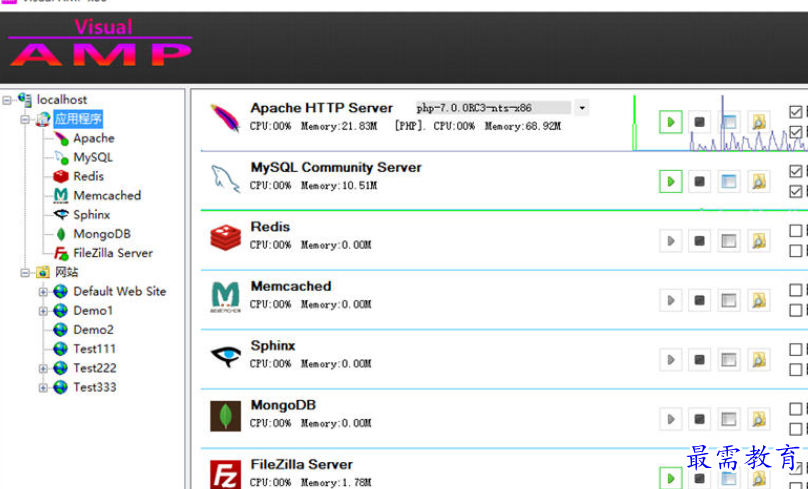Image resolution: width=808 pixels, height=489 pixels.
Task: Check the second checkbox in Redis row
Action: [x=796, y=251]
